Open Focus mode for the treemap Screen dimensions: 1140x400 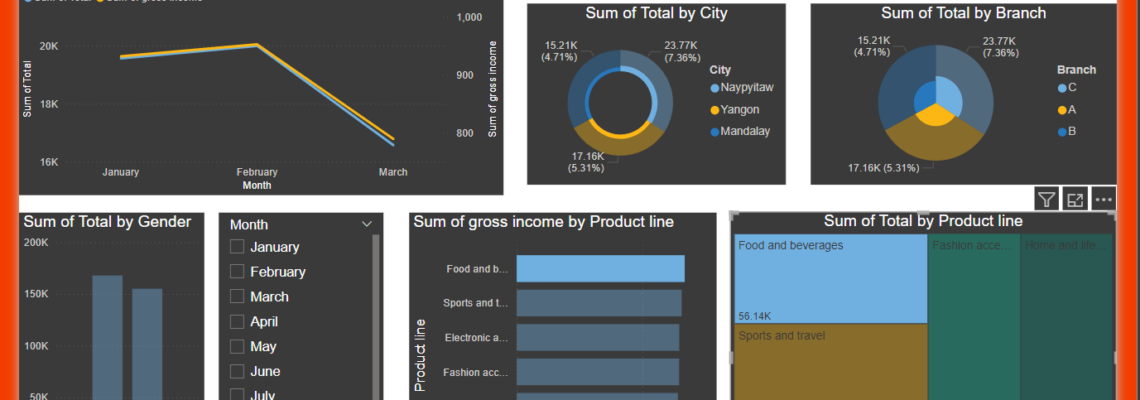[x=1075, y=199]
